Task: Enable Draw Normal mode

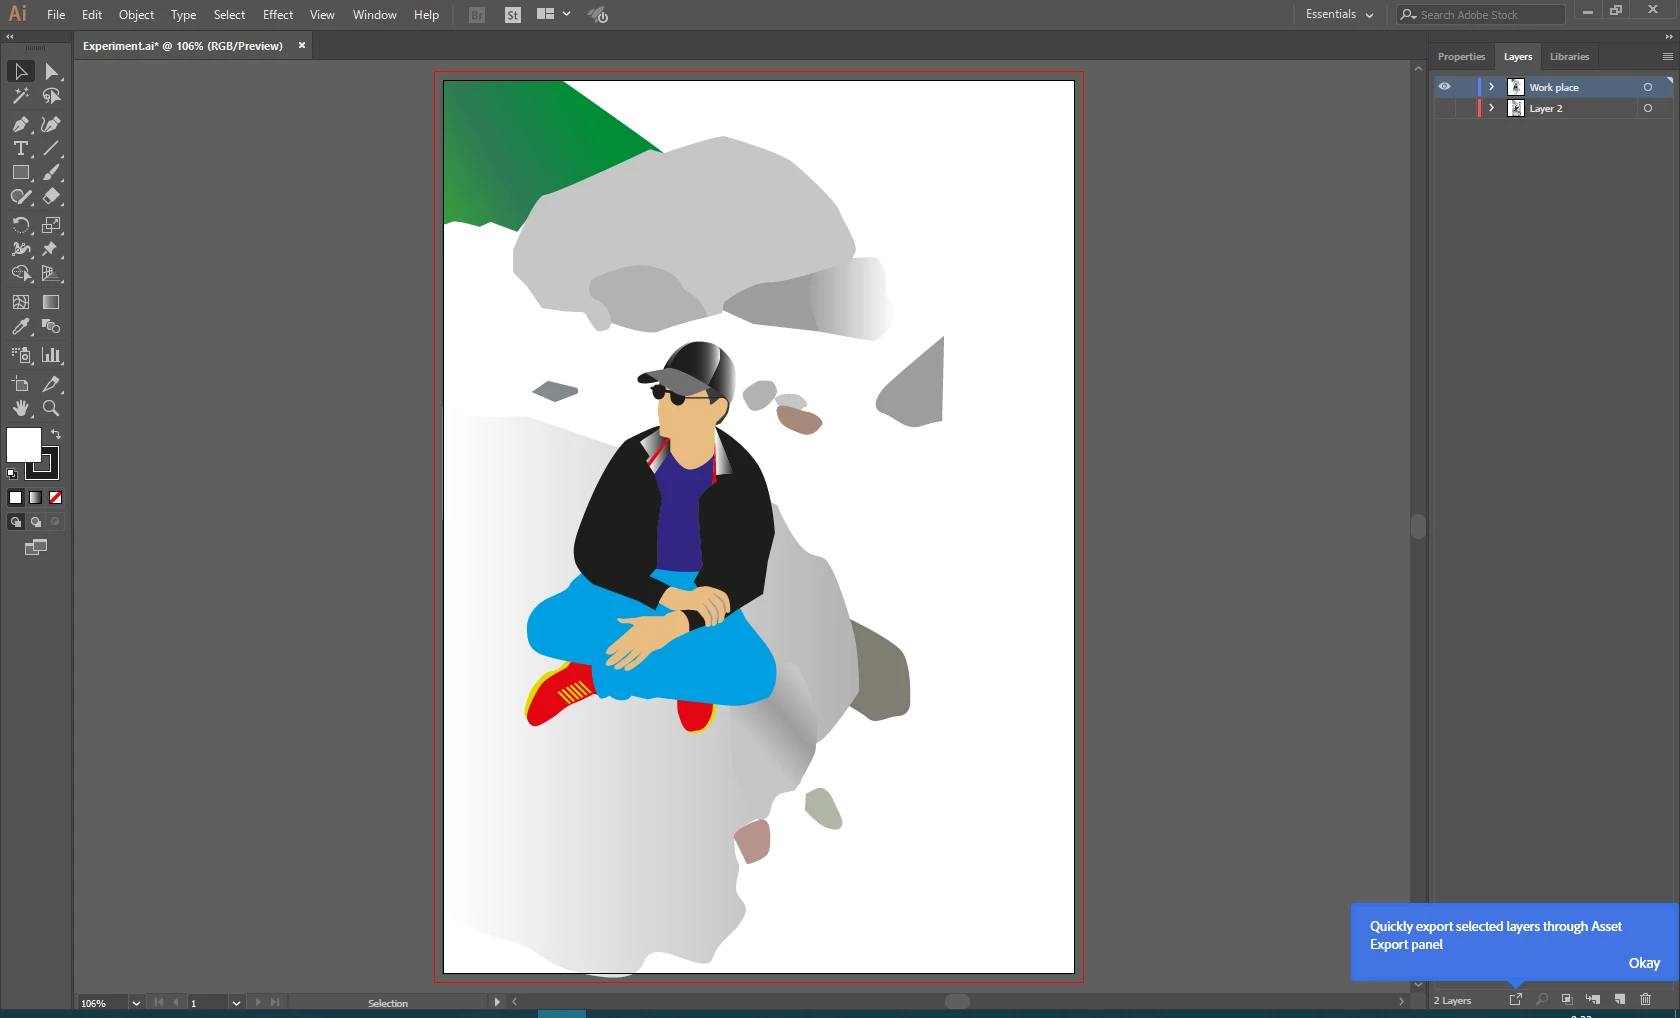Action: tap(15, 522)
